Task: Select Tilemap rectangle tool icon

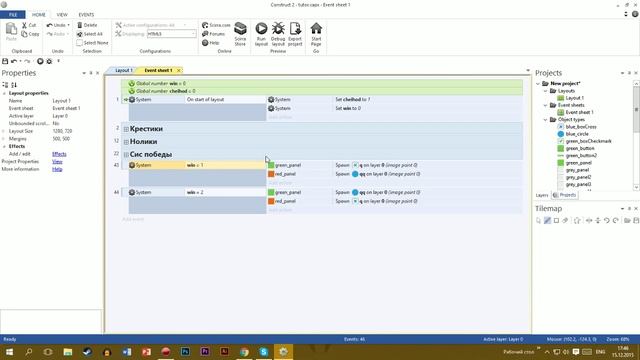Action: pos(556,220)
